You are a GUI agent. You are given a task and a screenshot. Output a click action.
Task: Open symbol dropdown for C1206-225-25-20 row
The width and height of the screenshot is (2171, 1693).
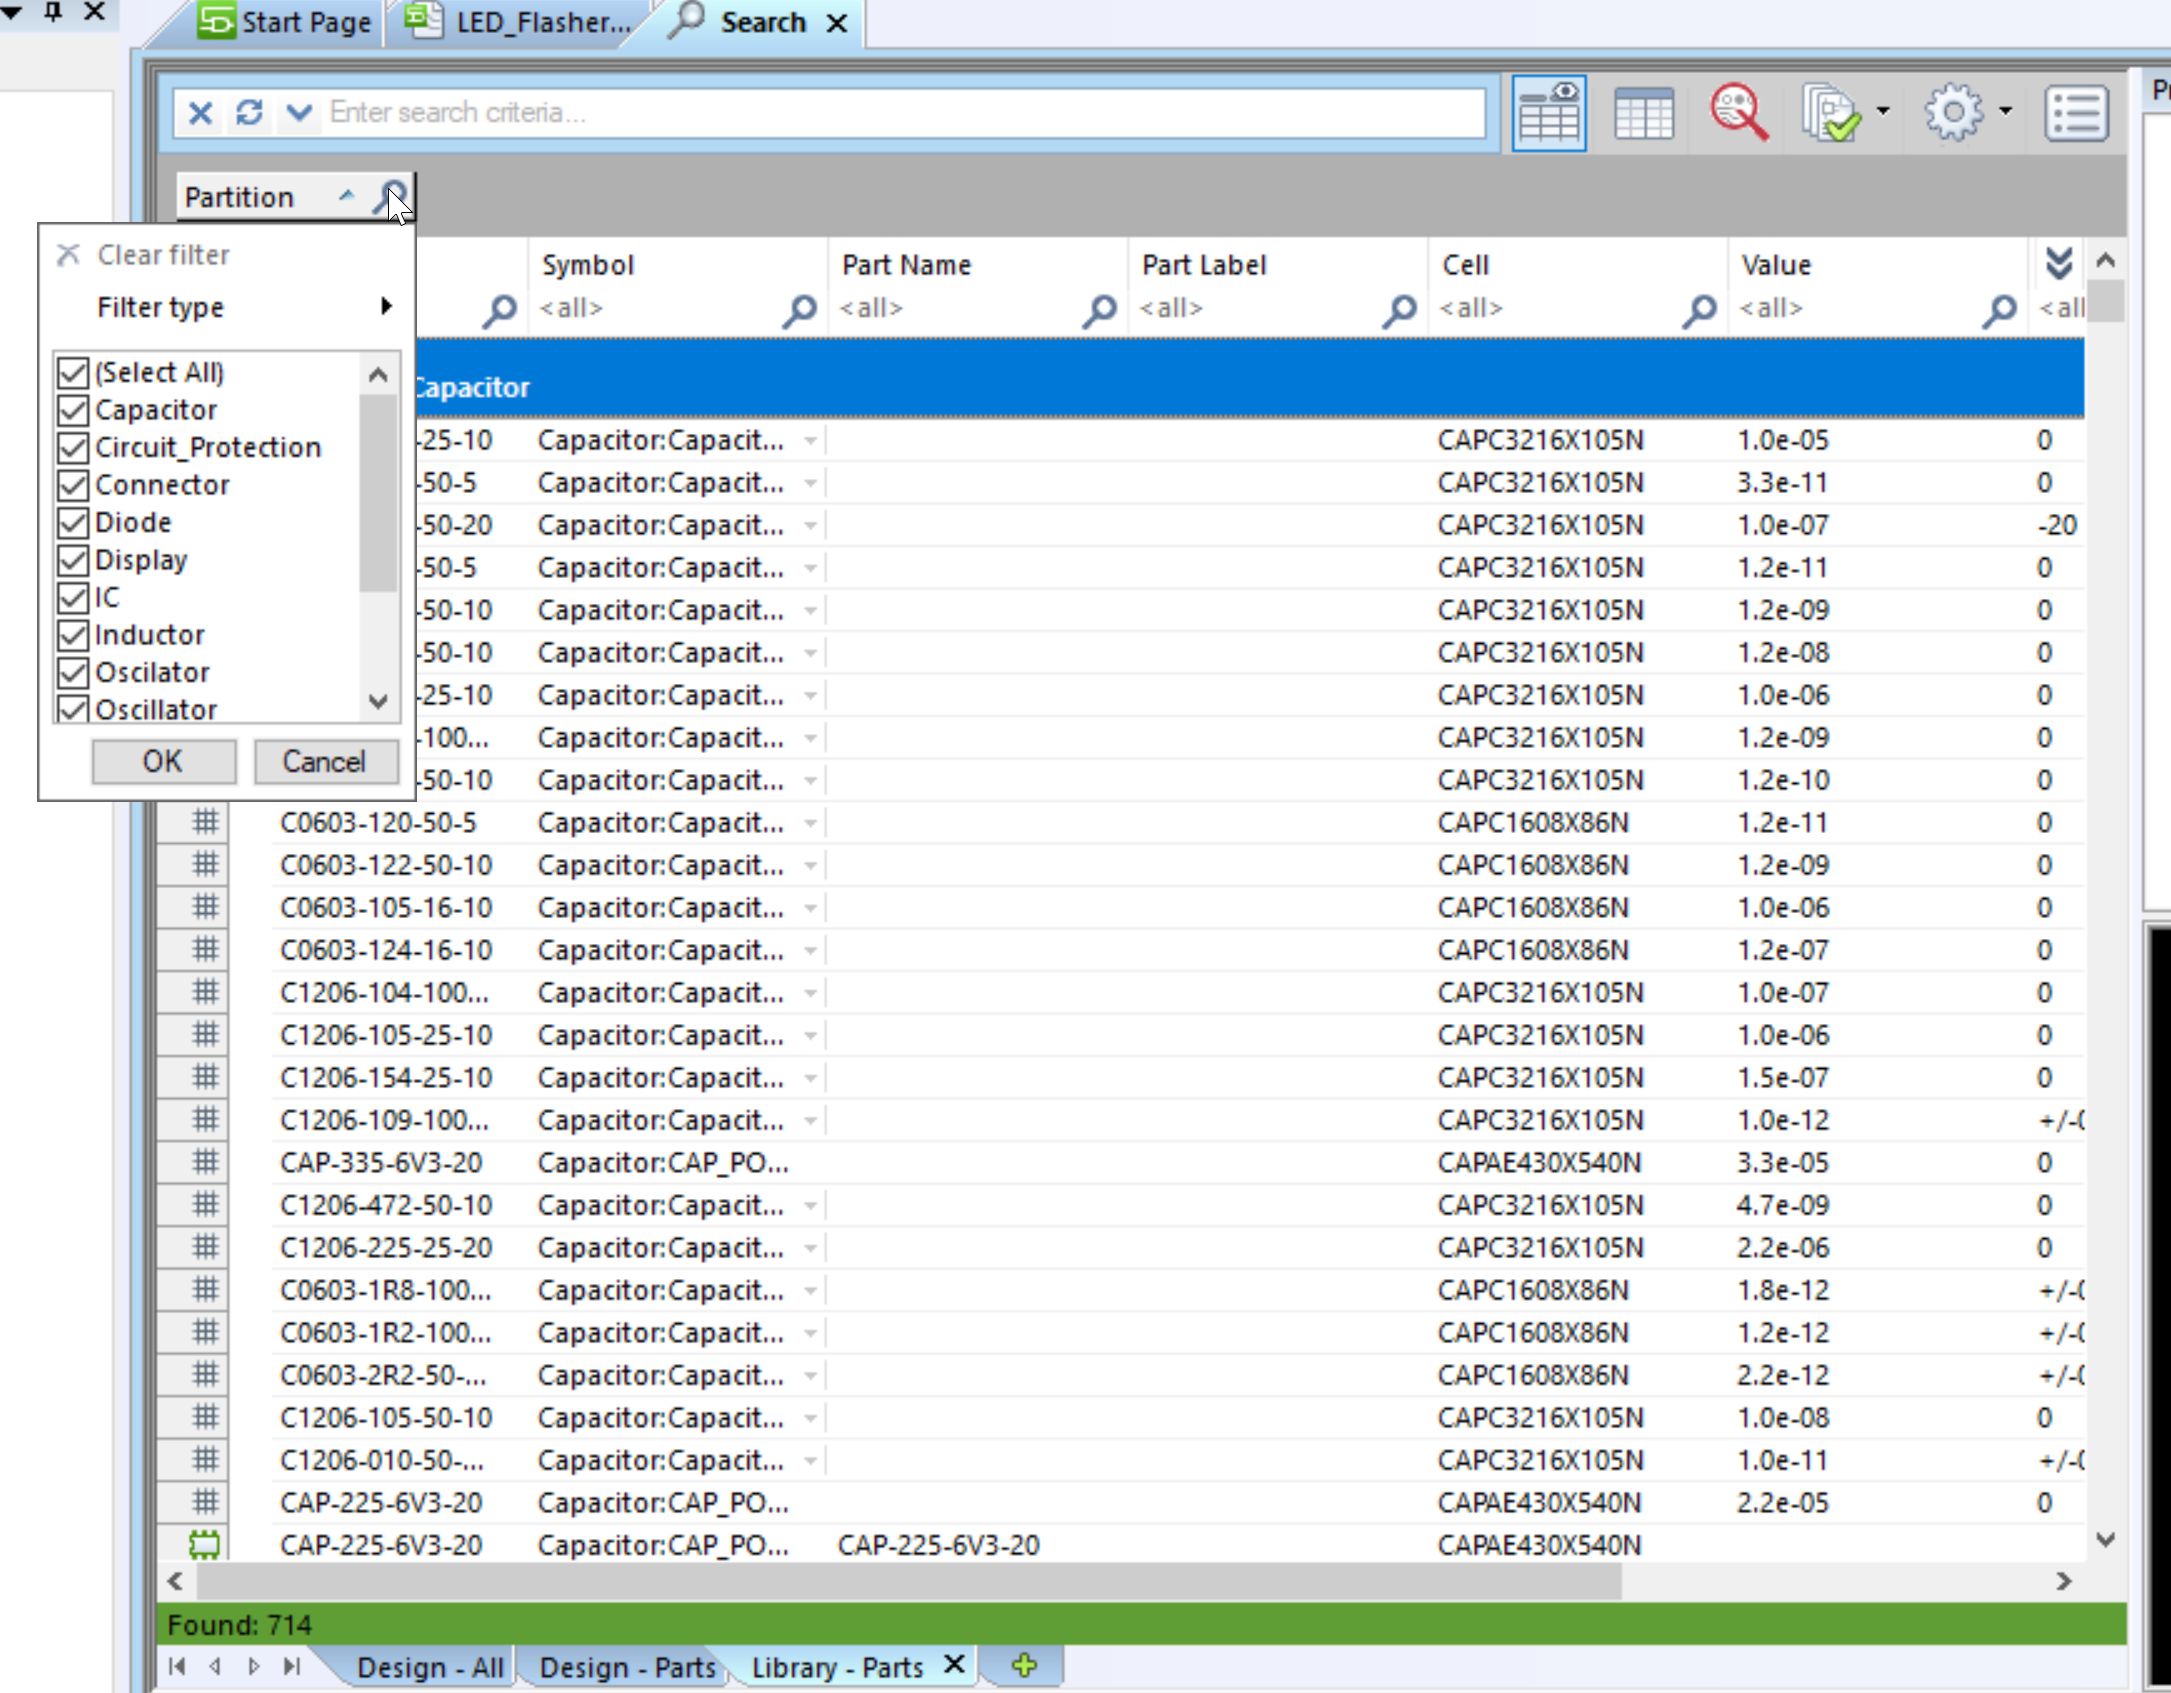click(811, 1248)
